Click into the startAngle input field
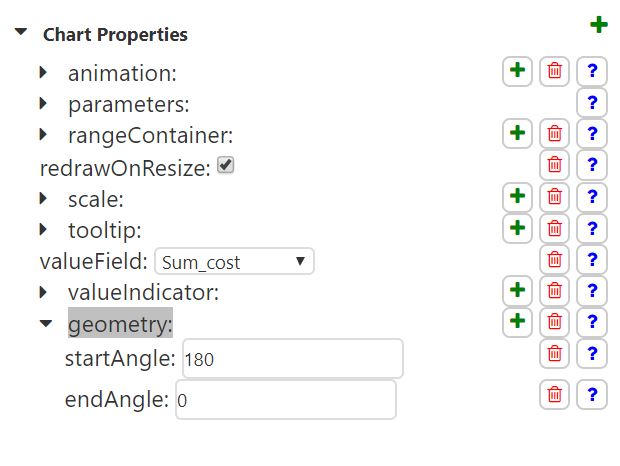Image resolution: width=620 pixels, height=466 pixels. pyautogui.click(x=292, y=358)
